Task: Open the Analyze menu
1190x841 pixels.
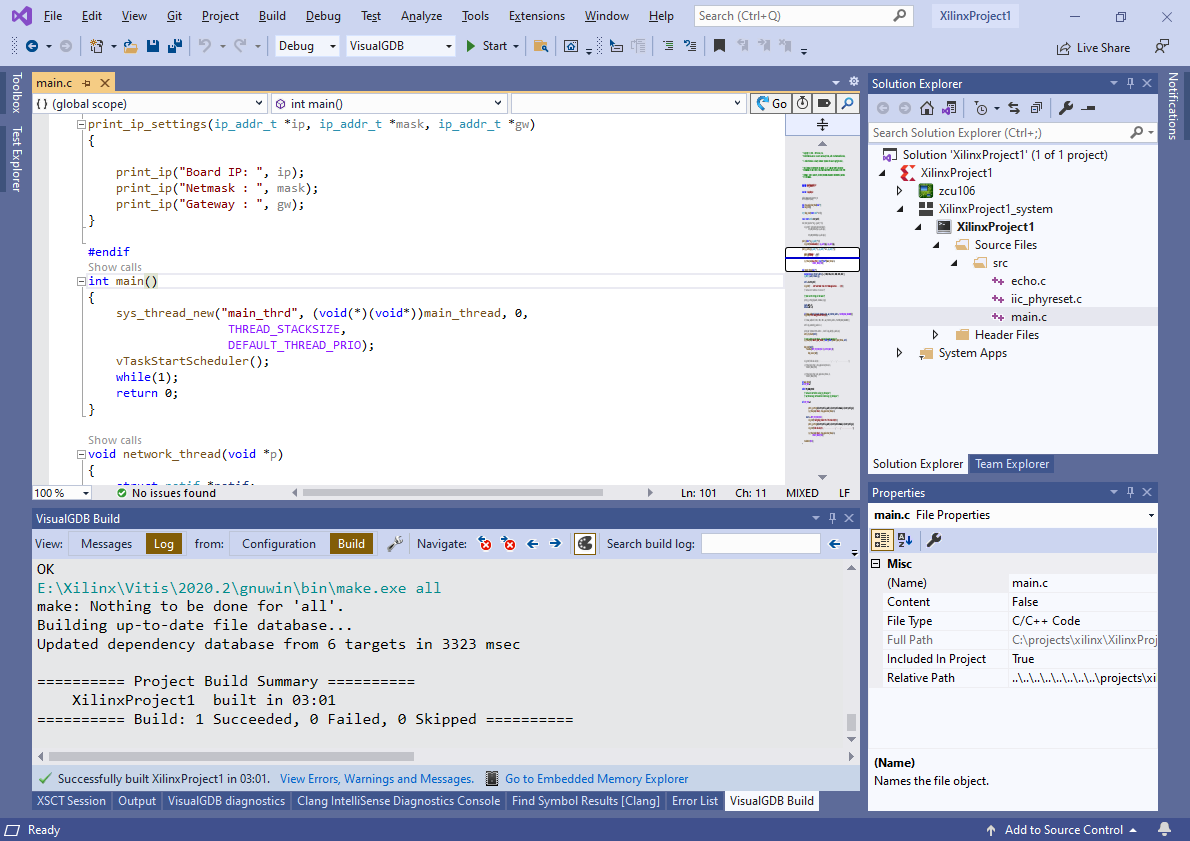Action: [x=421, y=16]
